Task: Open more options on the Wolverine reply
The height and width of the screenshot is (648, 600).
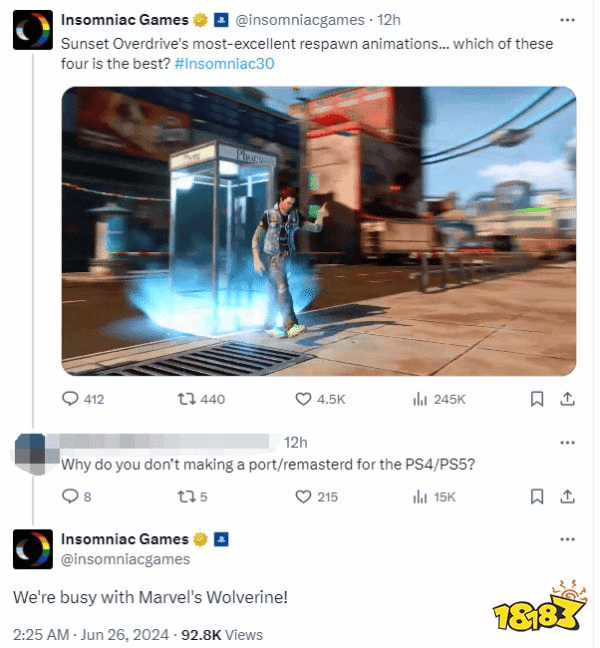Action: [x=567, y=539]
